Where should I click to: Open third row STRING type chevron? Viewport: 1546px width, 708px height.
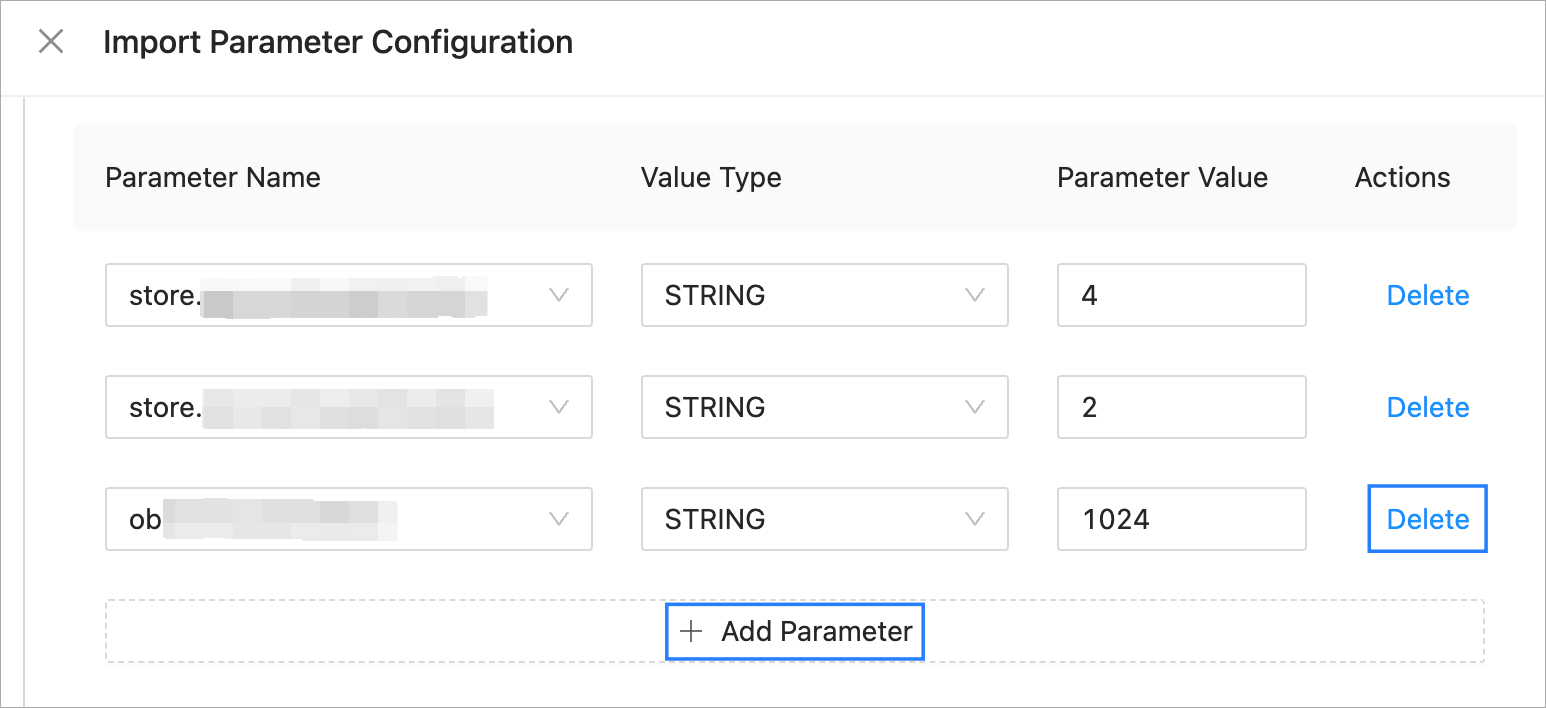click(974, 519)
